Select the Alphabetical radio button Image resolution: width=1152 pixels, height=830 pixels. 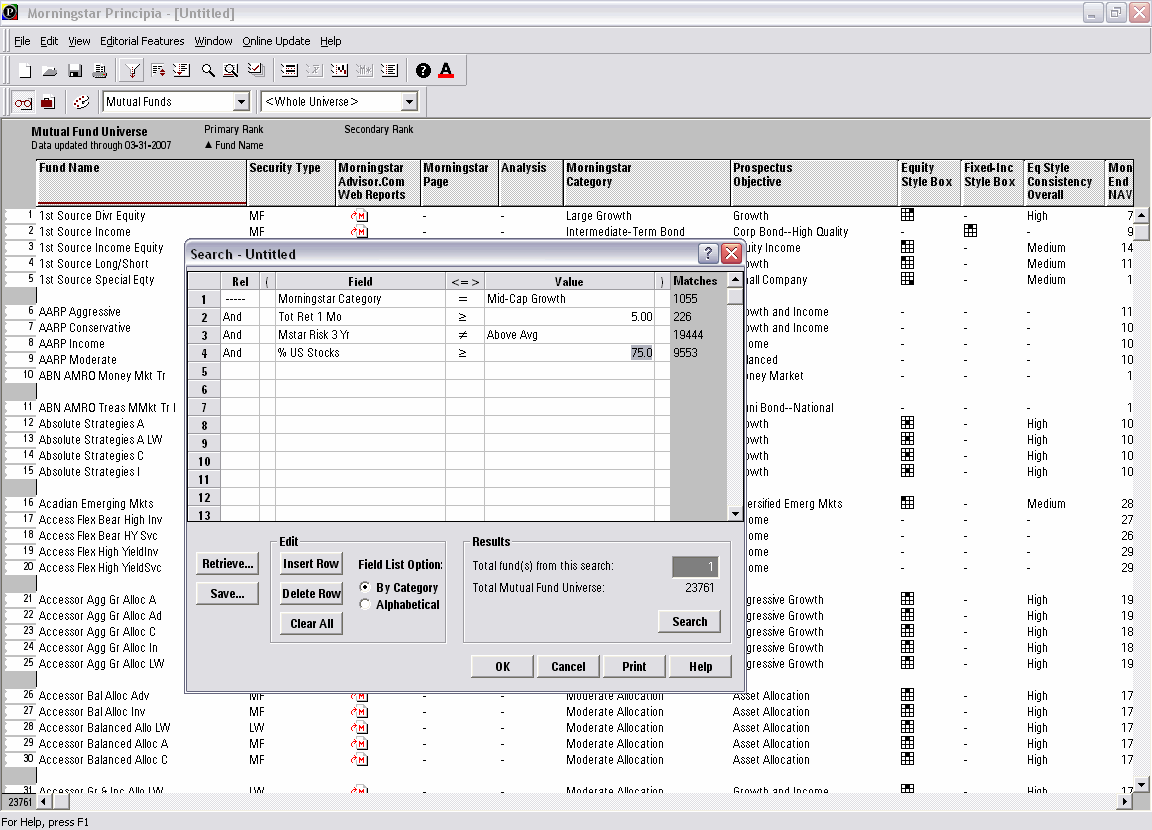[x=365, y=604]
